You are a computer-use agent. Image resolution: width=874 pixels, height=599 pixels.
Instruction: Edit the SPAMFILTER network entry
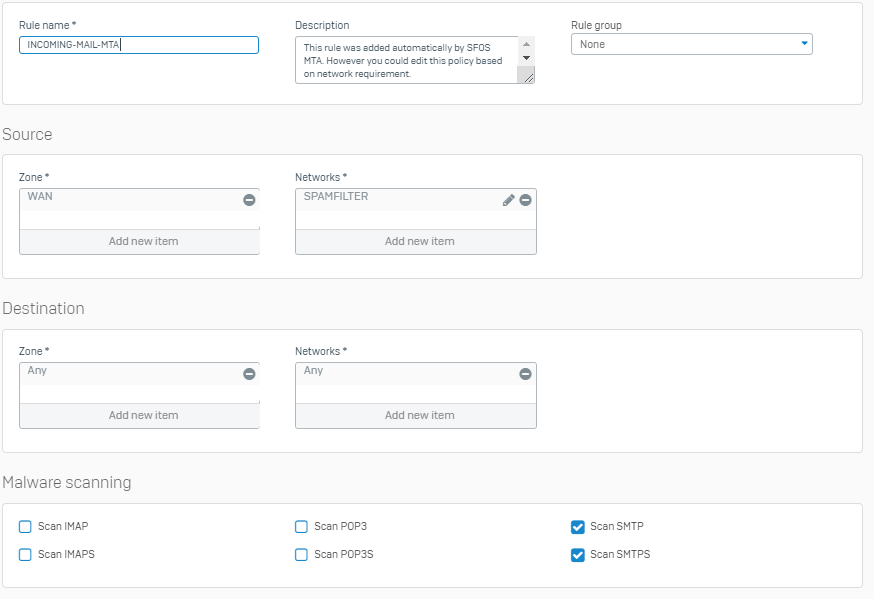508,200
